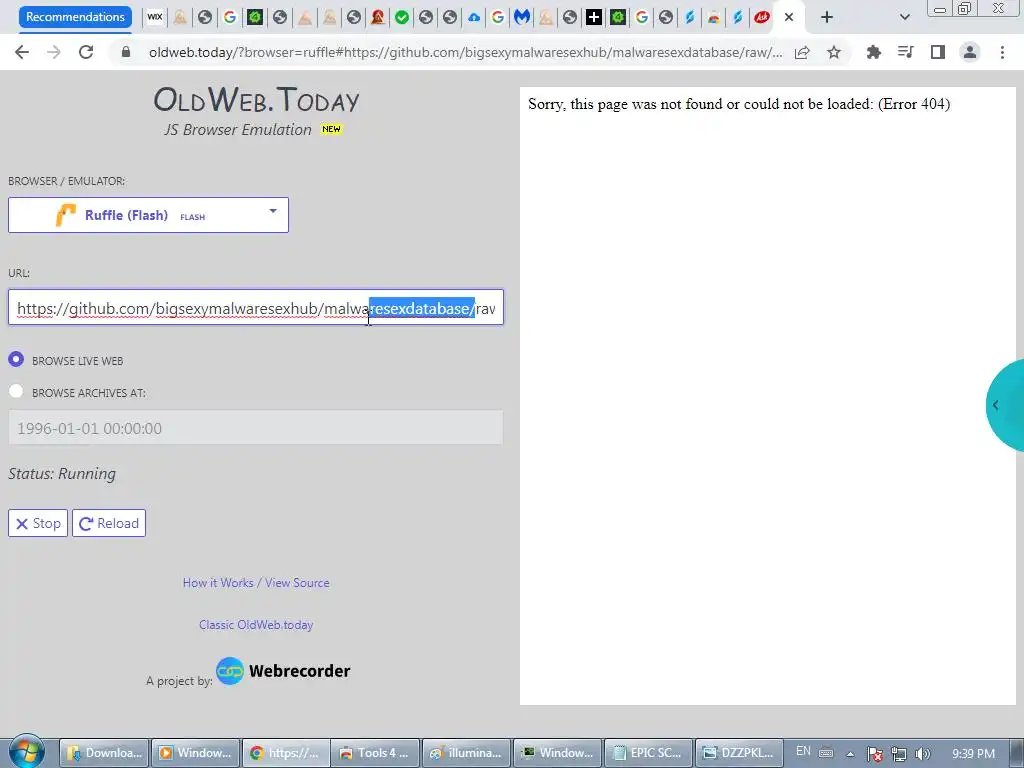
Task: Open the media controls toolbar icon
Action: (x=905, y=52)
